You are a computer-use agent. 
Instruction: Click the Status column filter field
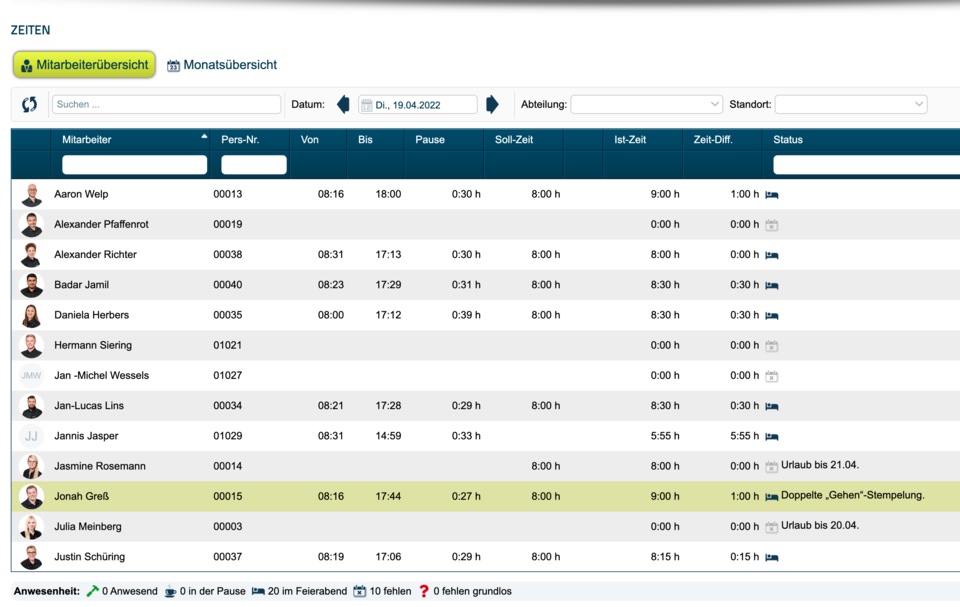[865, 165]
